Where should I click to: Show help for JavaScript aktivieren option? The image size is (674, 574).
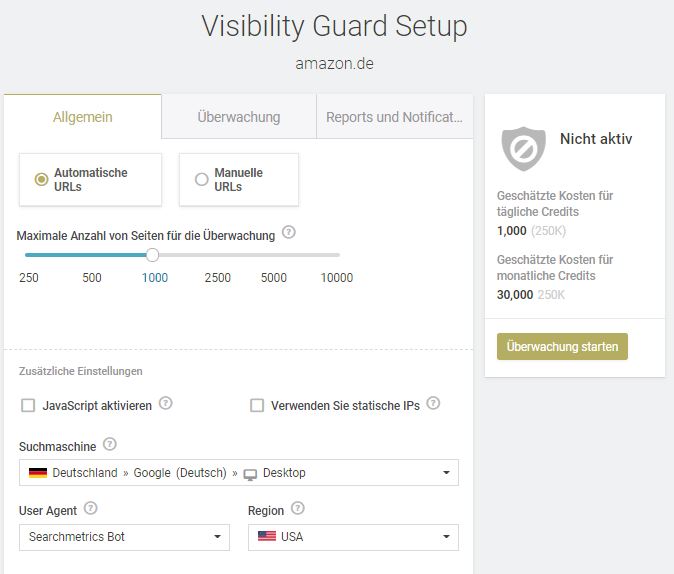click(165, 403)
